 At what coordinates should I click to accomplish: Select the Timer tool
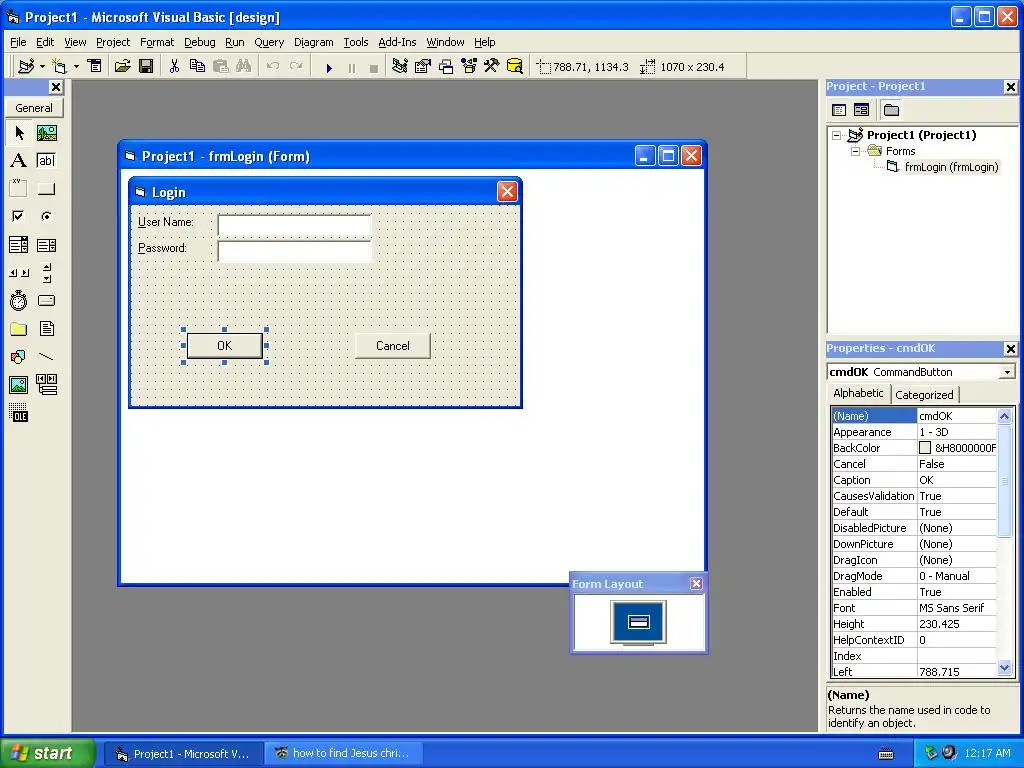19,301
